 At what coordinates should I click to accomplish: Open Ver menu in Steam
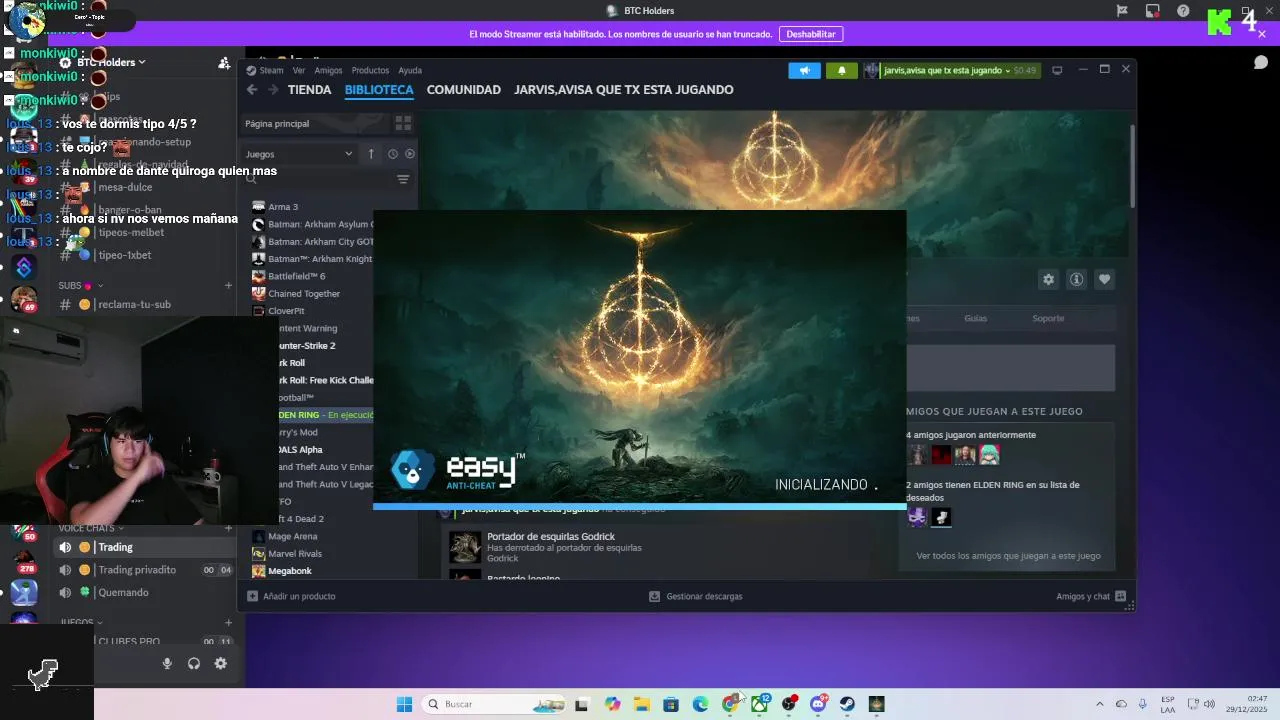tap(299, 70)
